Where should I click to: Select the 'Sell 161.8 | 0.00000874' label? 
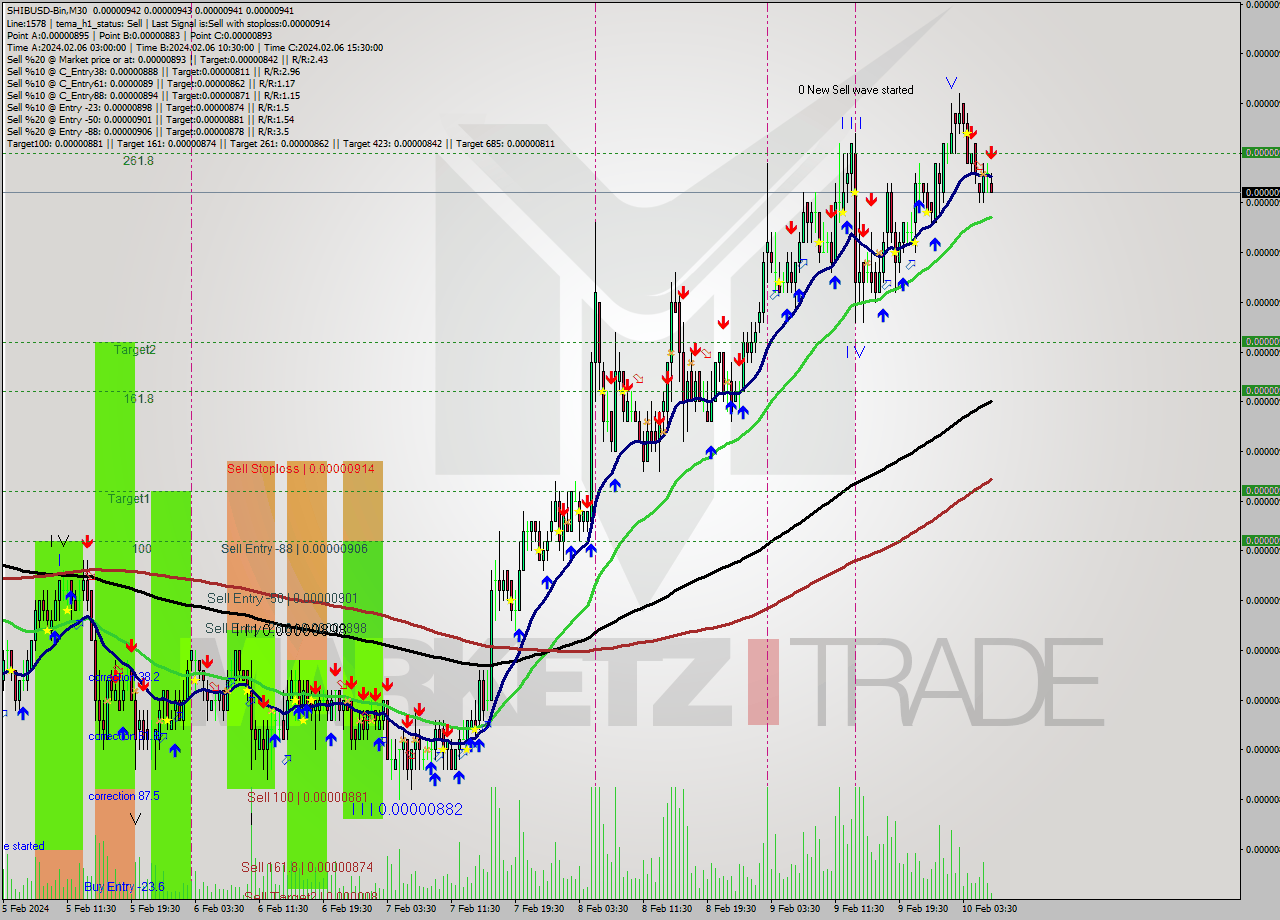(x=306, y=867)
